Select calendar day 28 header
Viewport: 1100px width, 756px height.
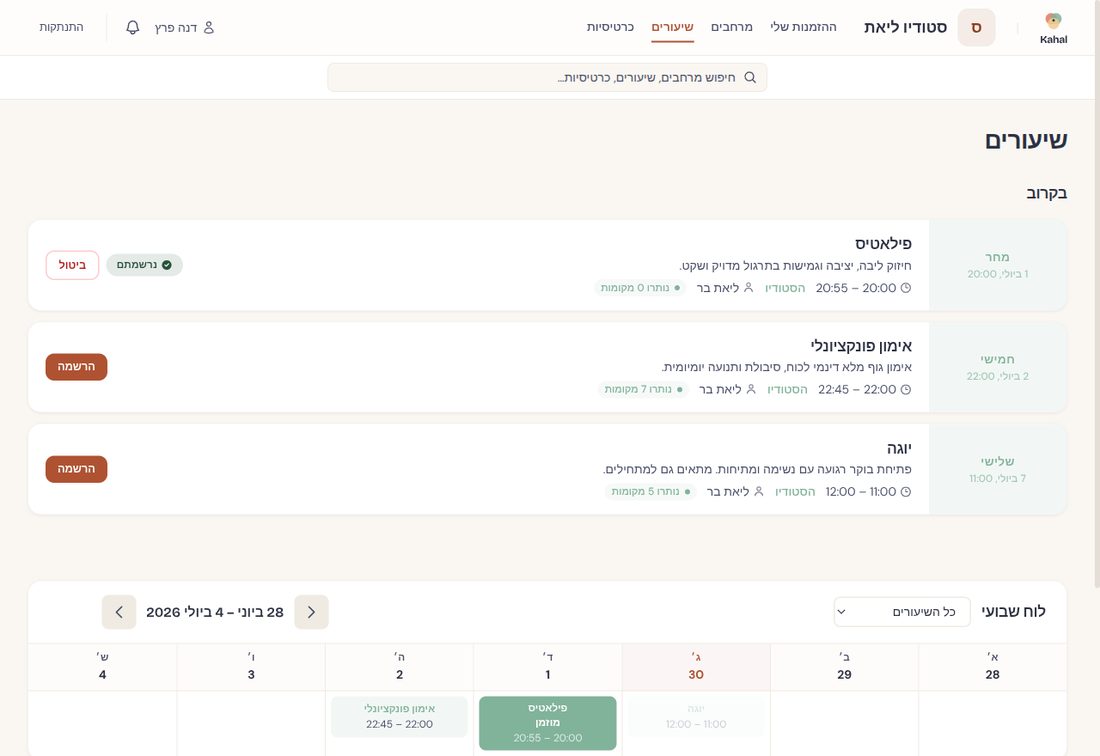coord(992,667)
